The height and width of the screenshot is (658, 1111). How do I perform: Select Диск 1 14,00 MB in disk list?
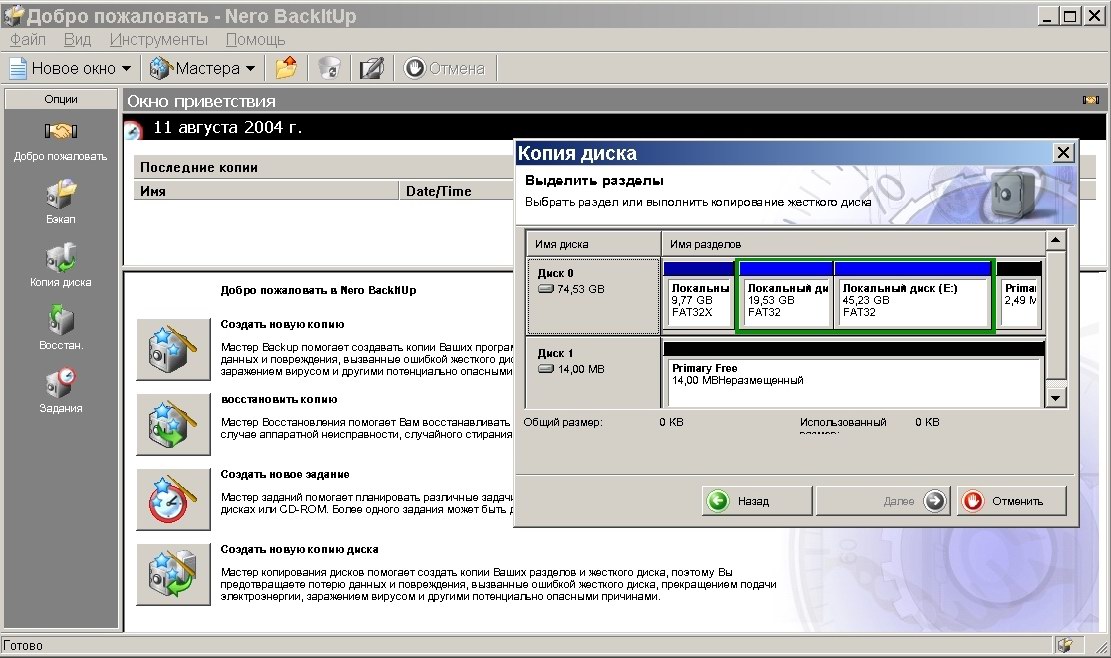pos(593,373)
